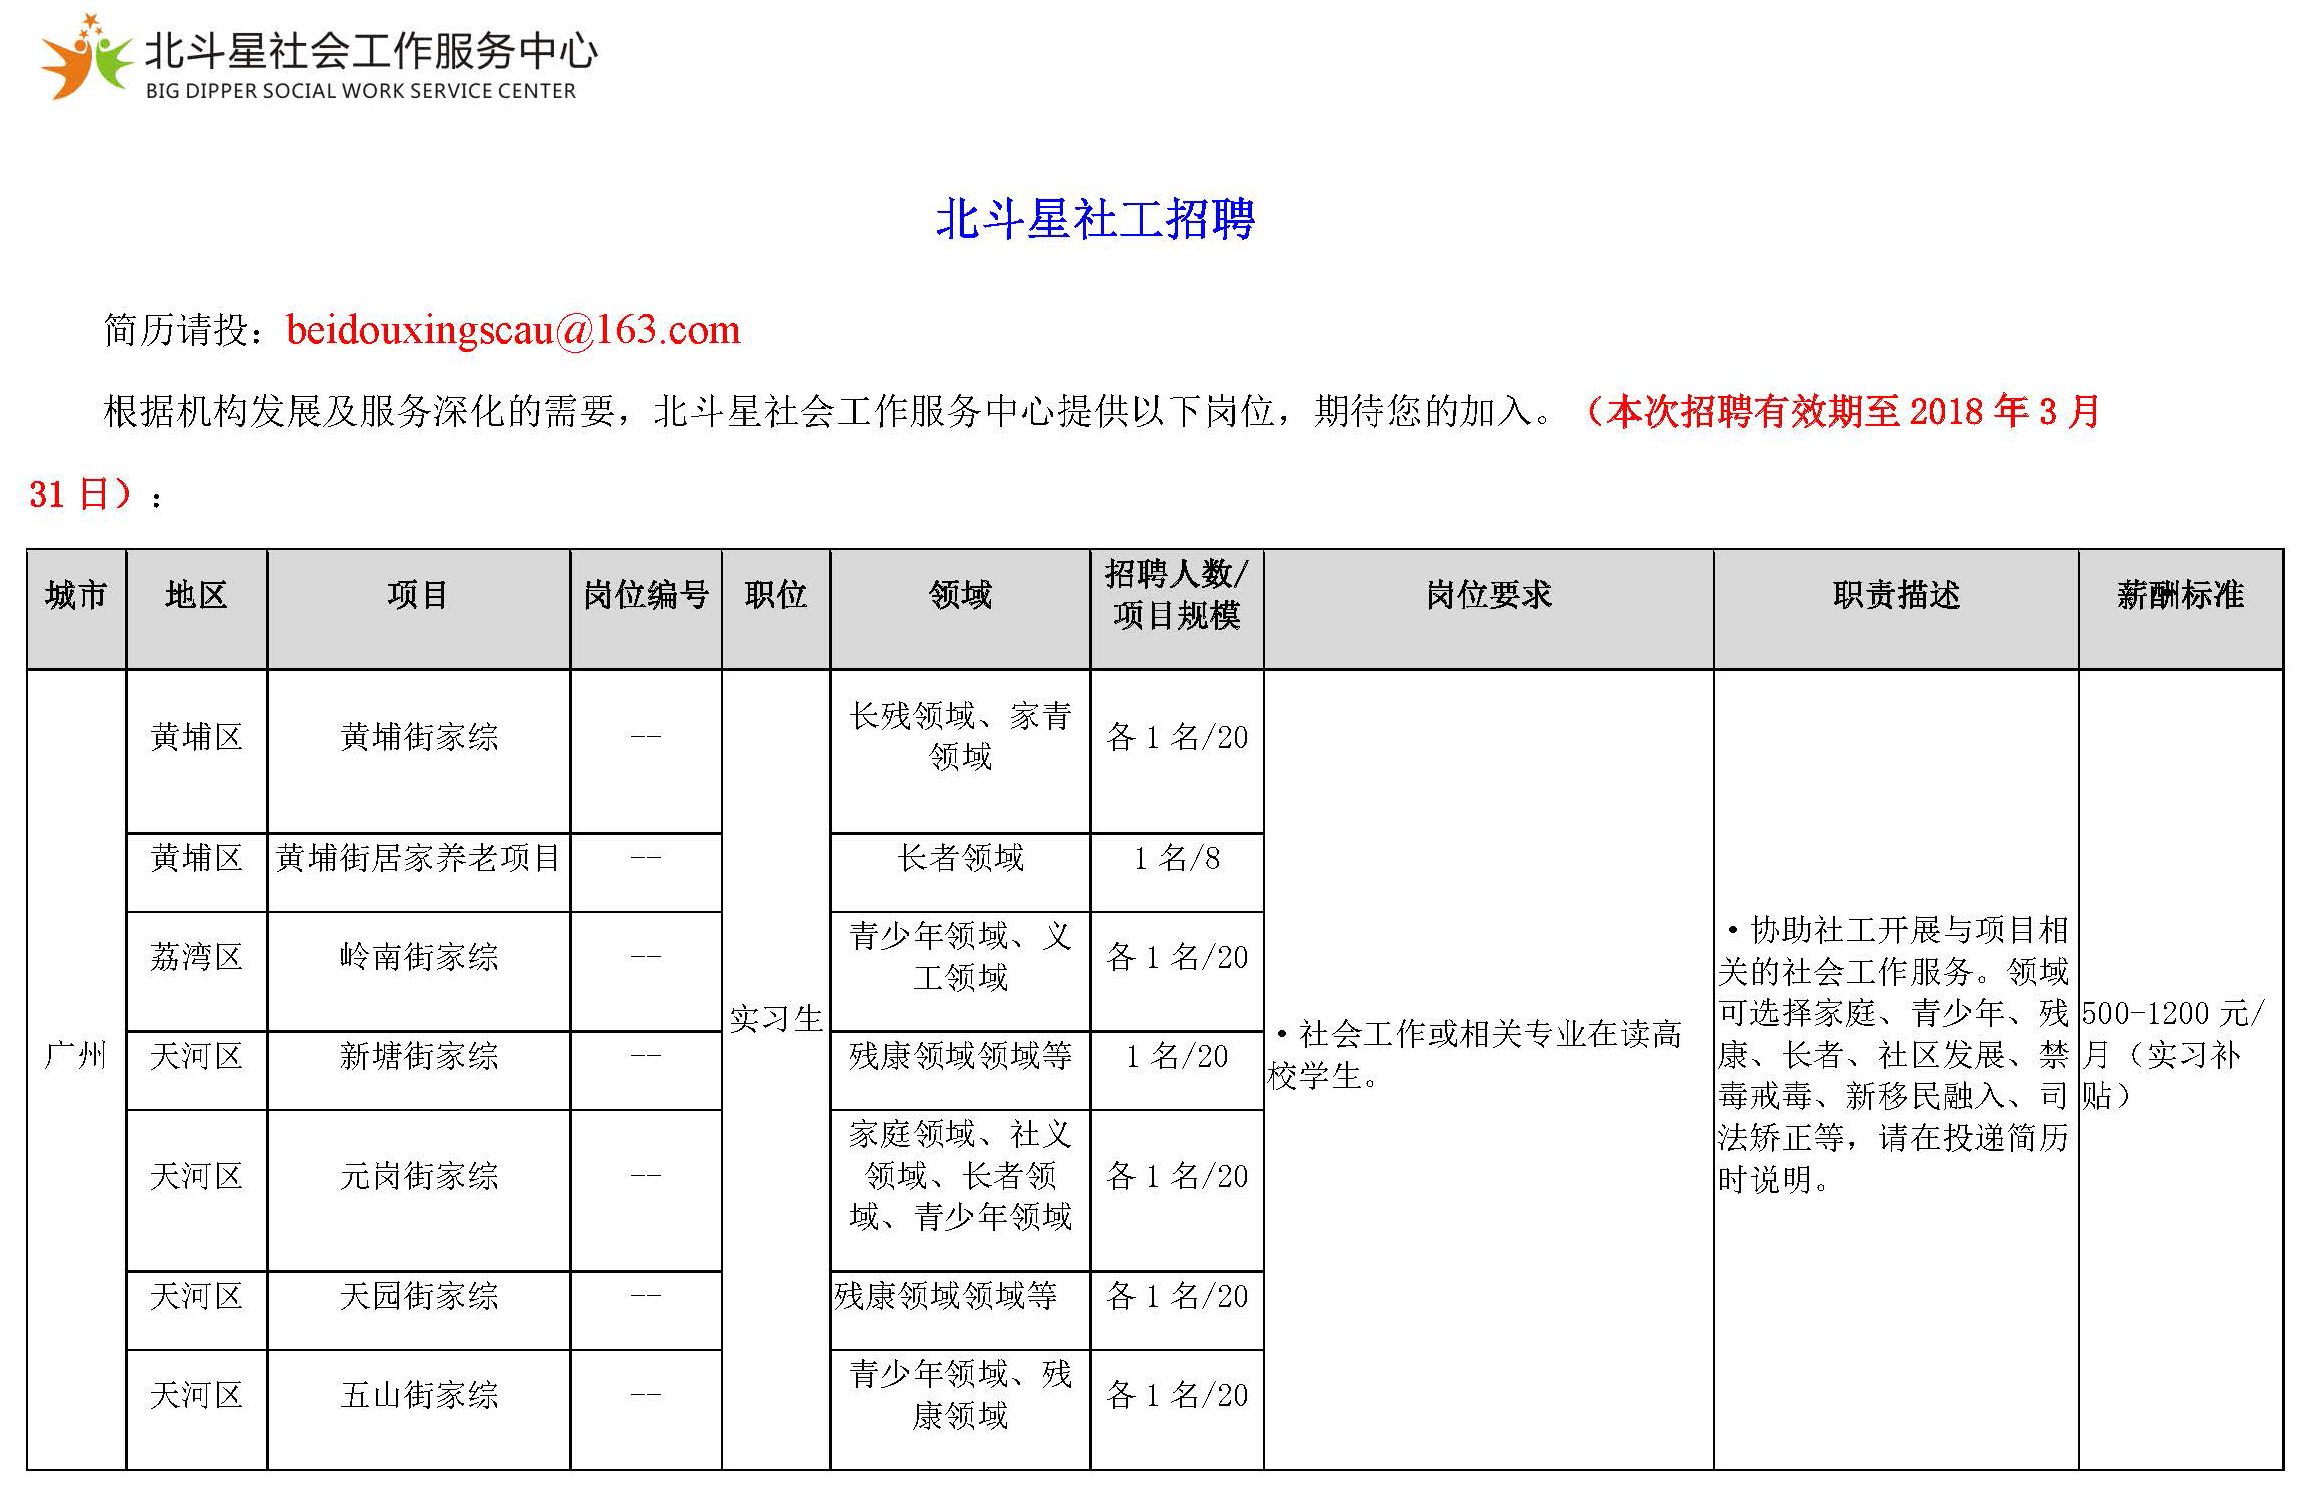Click the salary text 500-1200元/月
2311x1486 pixels.
(2172, 1034)
